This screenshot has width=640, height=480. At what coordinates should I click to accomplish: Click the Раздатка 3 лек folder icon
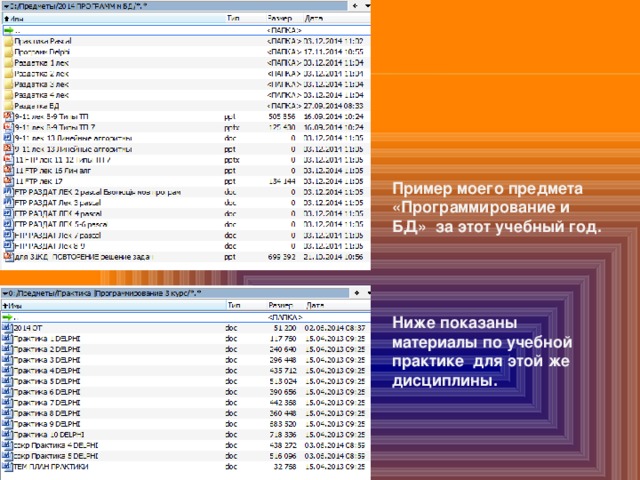click(x=8, y=84)
